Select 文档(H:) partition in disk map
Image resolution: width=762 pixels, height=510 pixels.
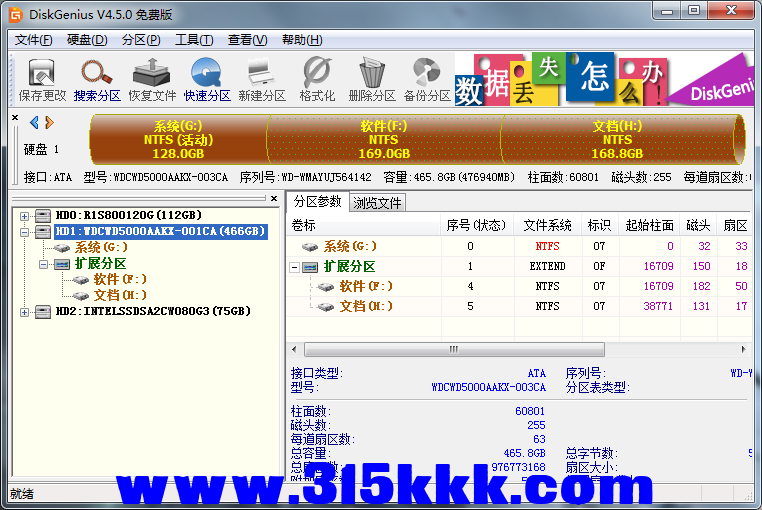click(x=618, y=140)
